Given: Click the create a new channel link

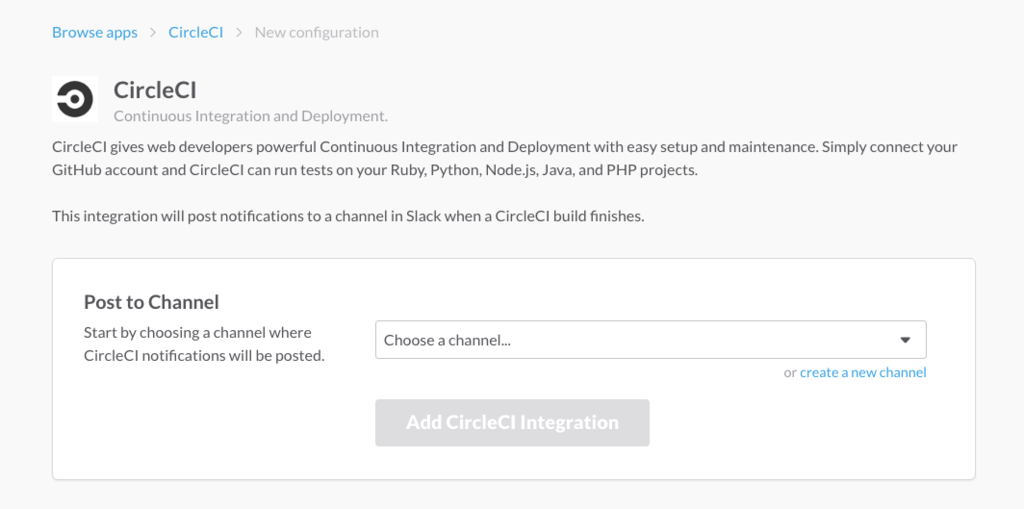Looking at the screenshot, I should 863,372.
